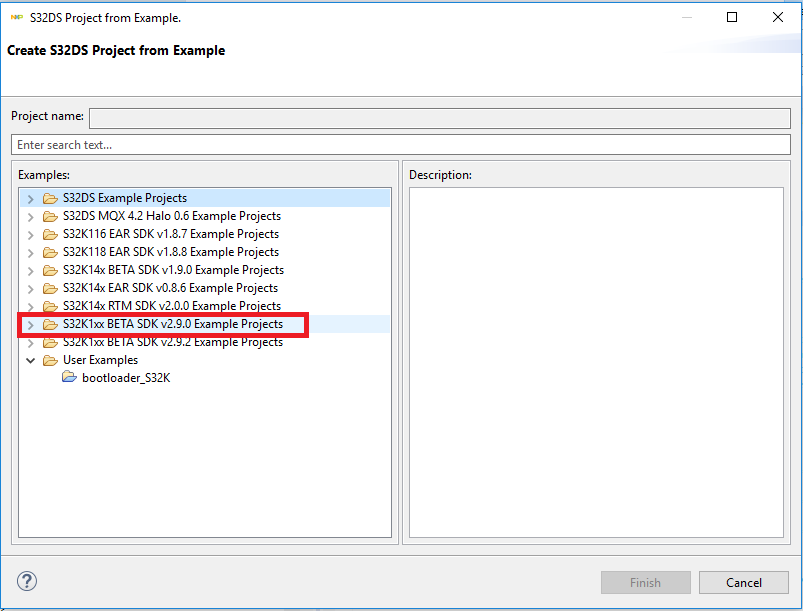Expand S32K118 EAR SDK v1.8.8 node
The width and height of the screenshot is (803, 611).
[x=31, y=252]
